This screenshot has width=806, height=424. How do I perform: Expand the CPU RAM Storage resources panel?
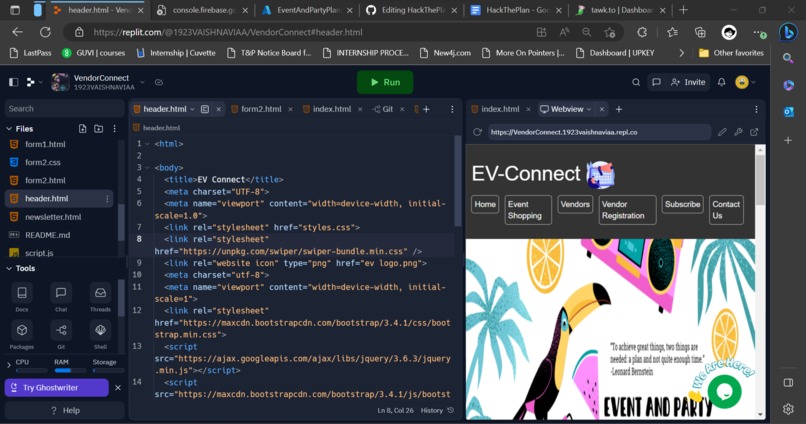pyautogui.click(x=9, y=365)
